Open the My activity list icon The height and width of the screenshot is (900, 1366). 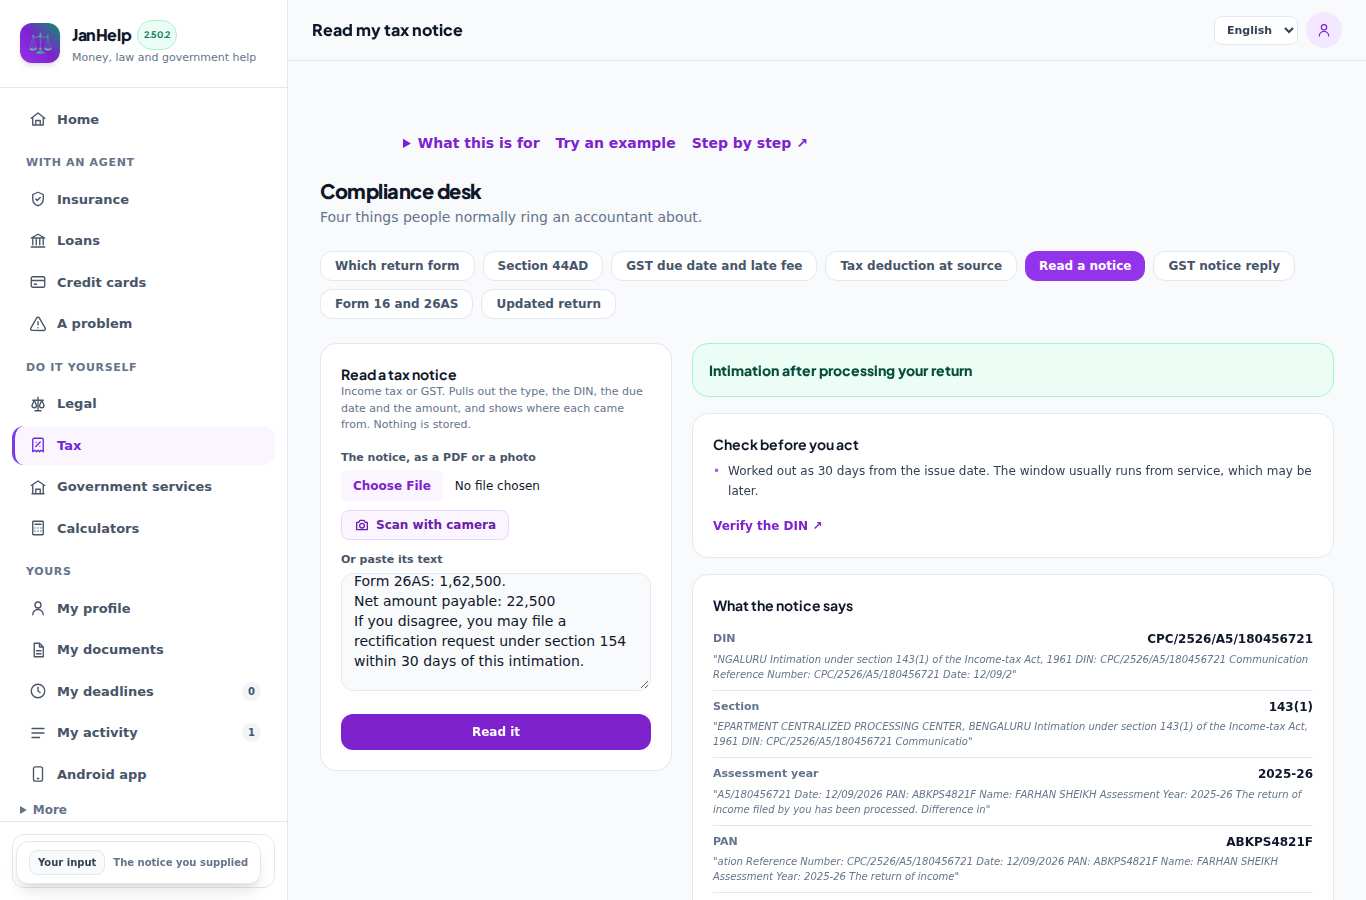click(38, 732)
